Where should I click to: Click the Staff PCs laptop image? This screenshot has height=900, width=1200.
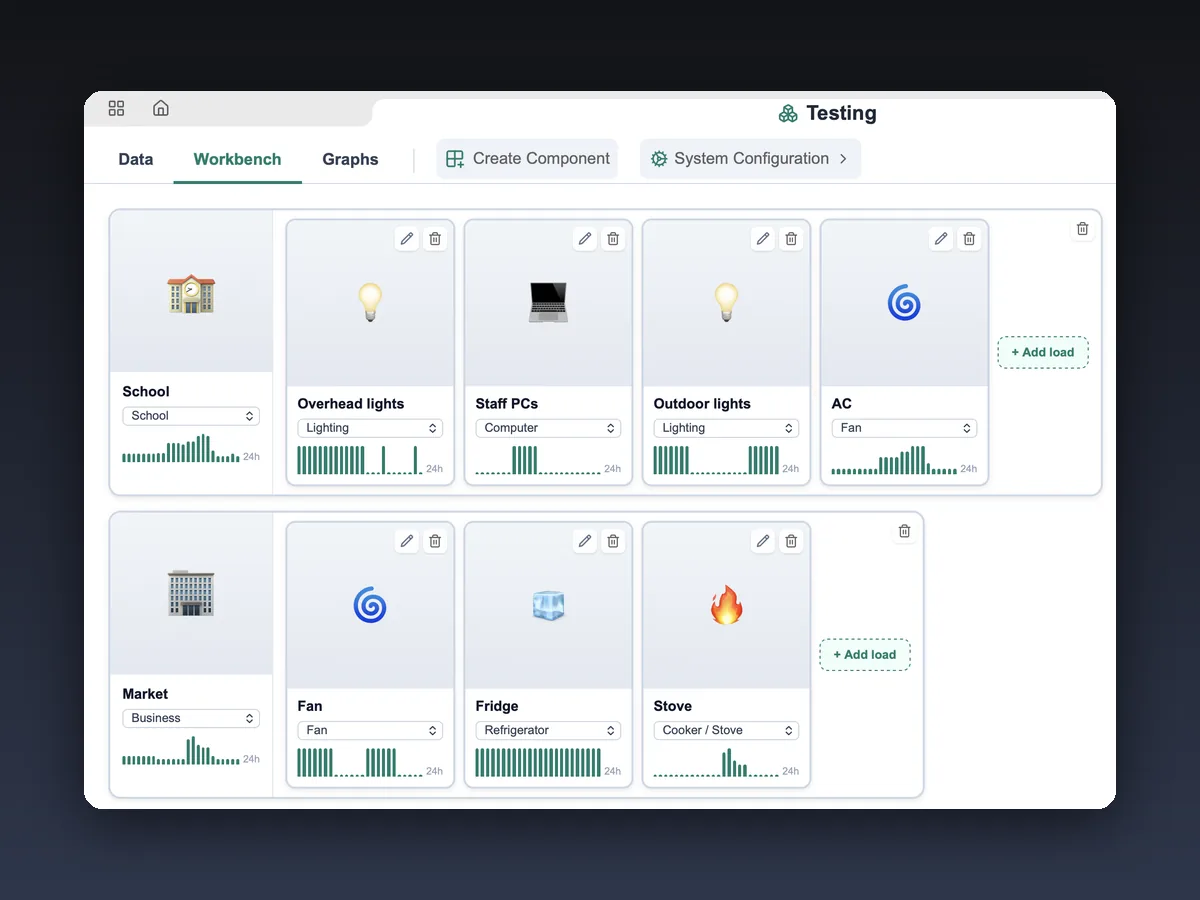coord(548,302)
